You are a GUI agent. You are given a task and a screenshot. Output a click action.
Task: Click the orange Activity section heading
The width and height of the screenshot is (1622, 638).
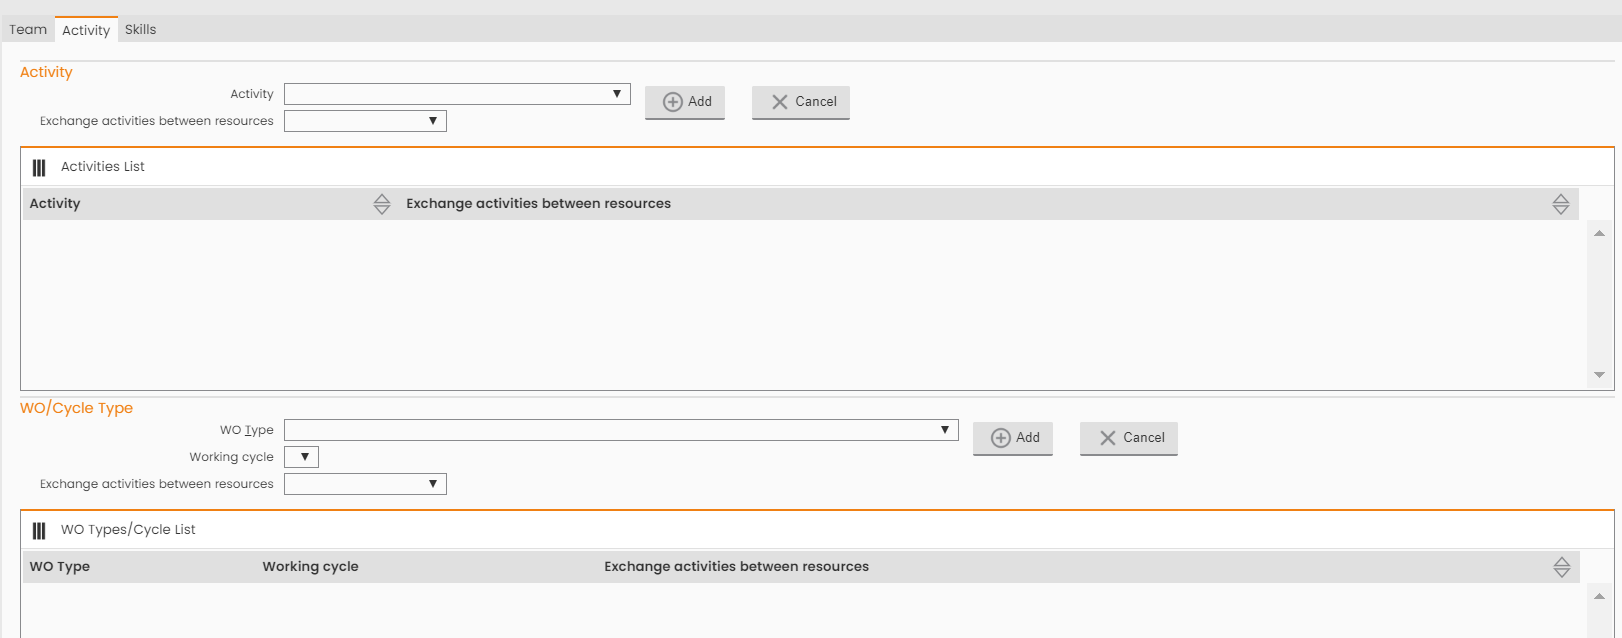(x=46, y=72)
